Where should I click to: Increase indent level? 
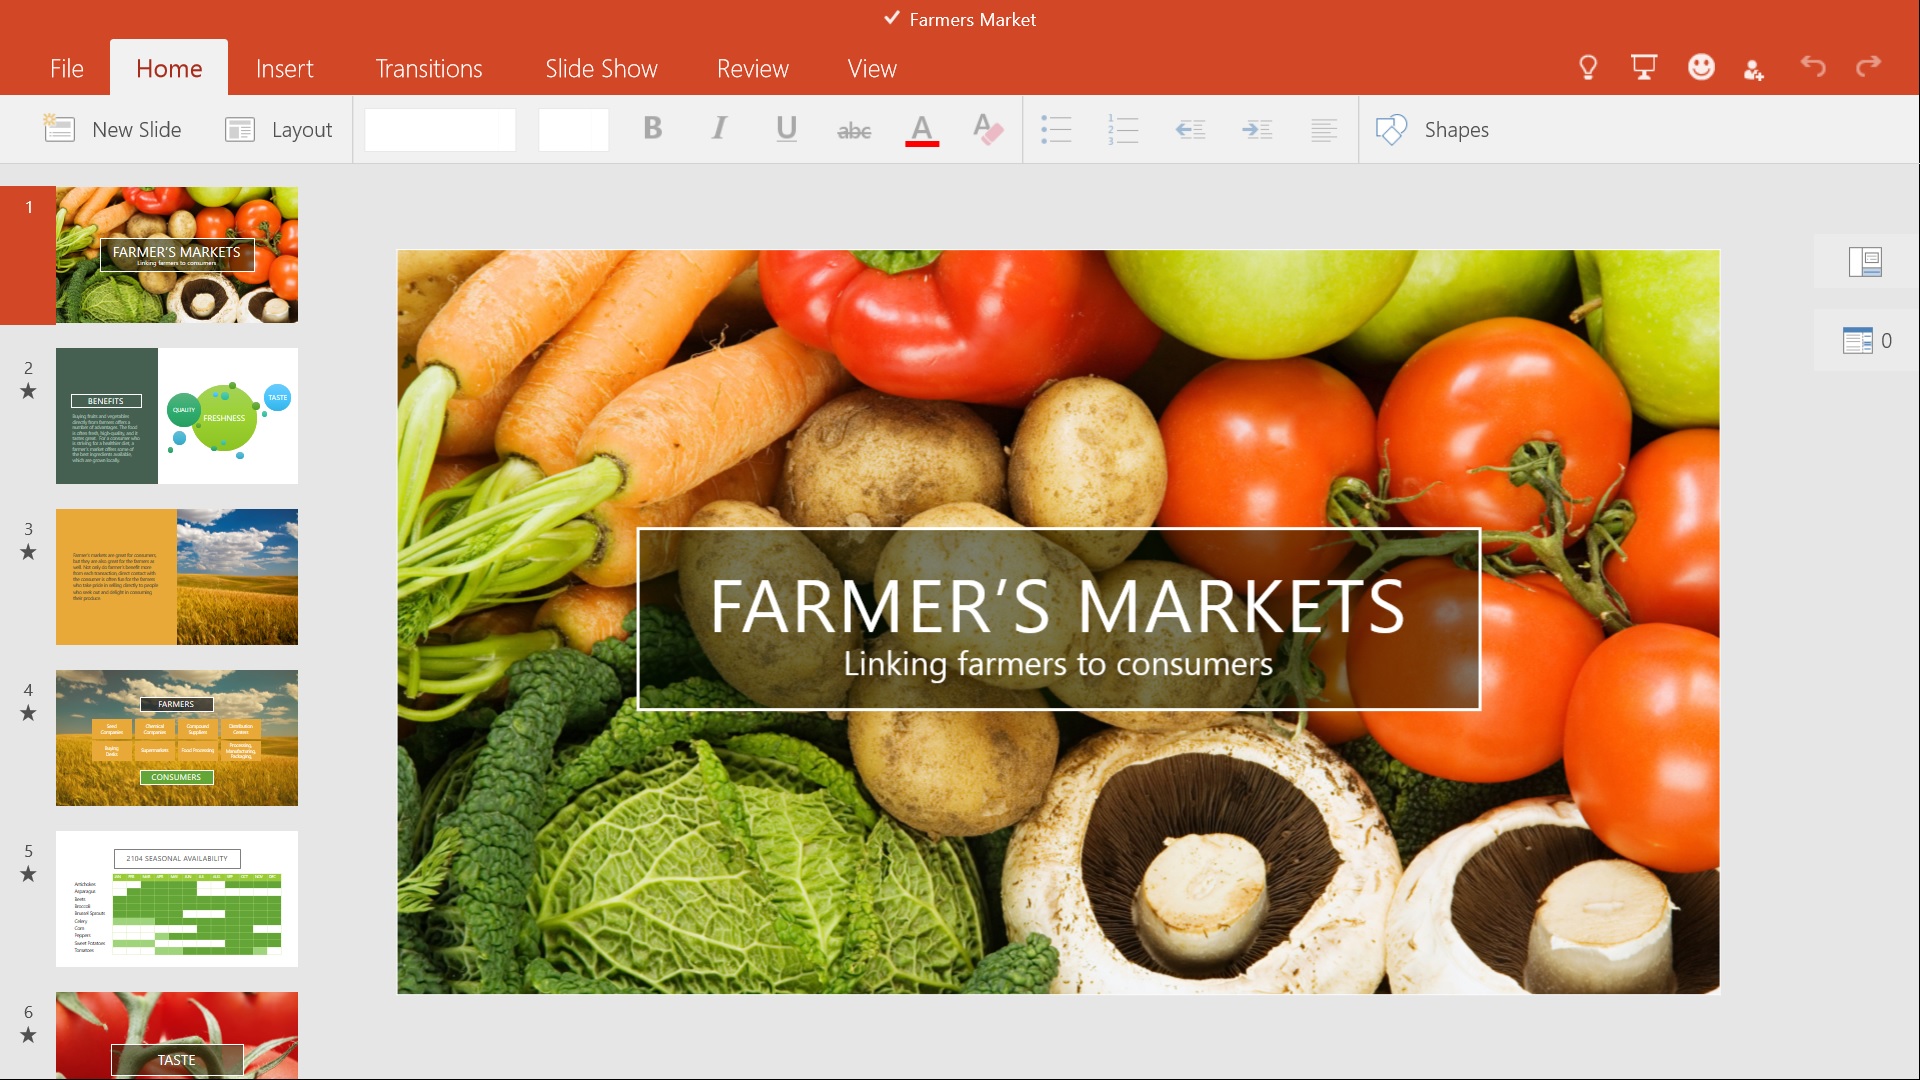[1257, 130]
